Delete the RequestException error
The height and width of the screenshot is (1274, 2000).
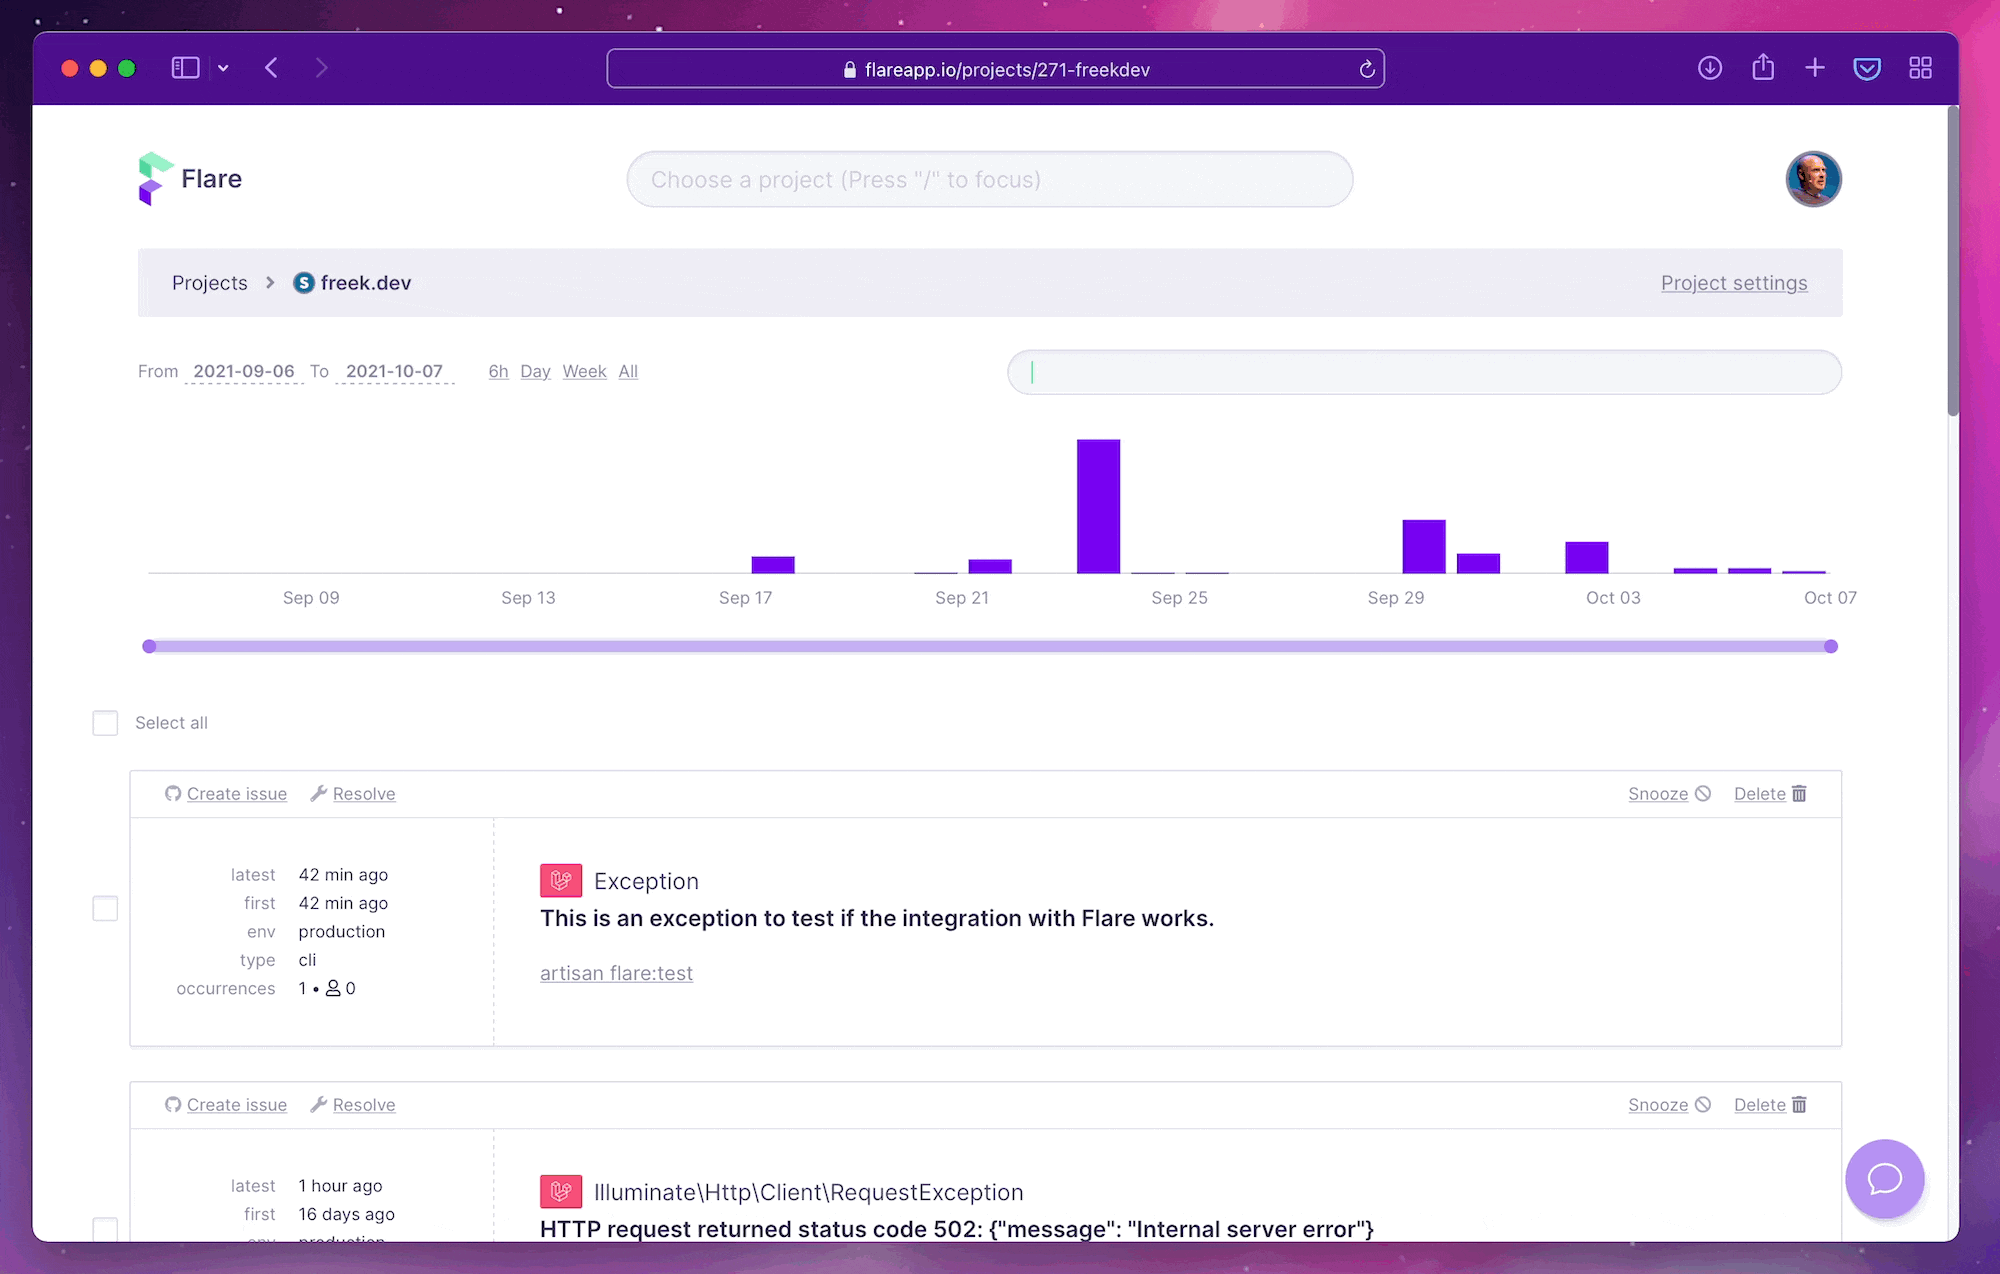point(1770,1105)
